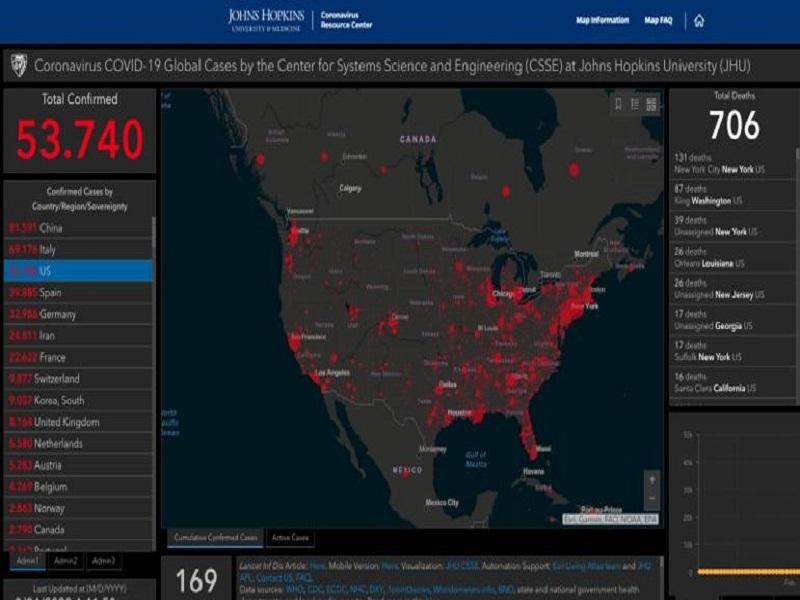Open the bookmarks icon on the map
Screen dimensions: 800x600
tap(618, 105)
